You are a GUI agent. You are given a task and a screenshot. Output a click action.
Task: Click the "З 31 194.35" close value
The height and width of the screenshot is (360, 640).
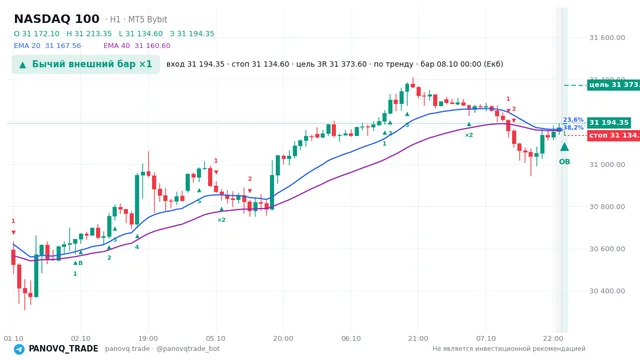[192, 34]
